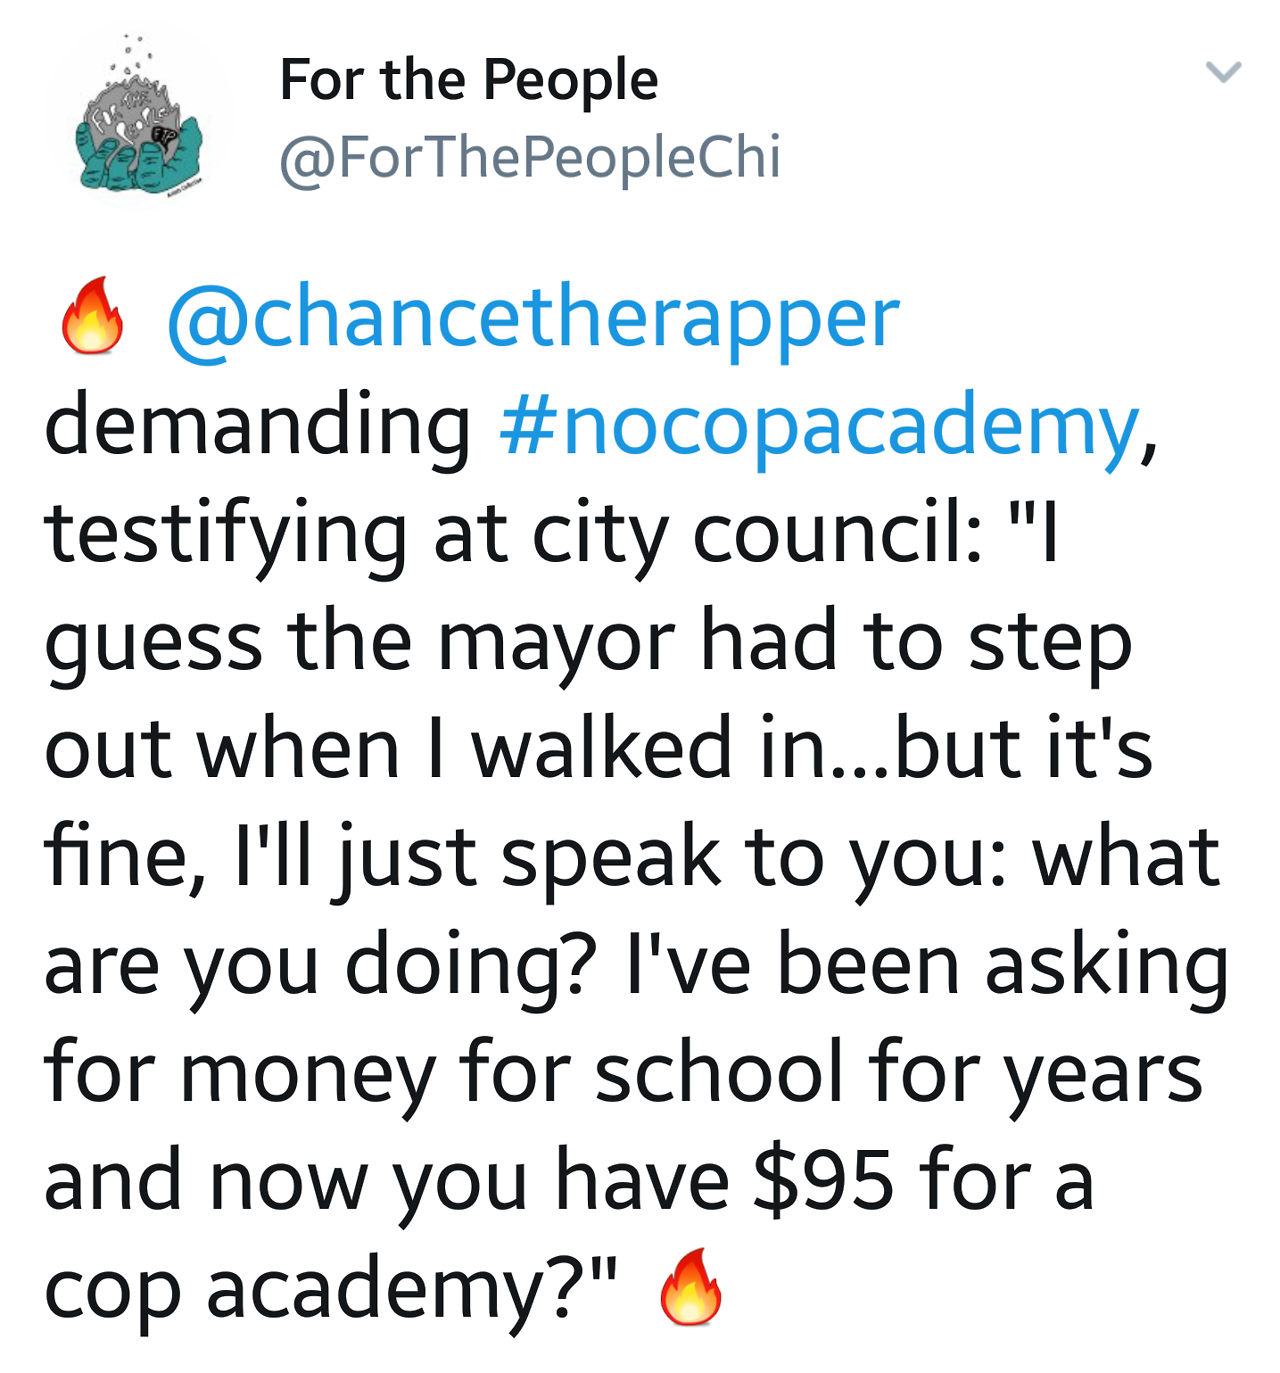Open the tweet options chevron menu
Screen dimensions: 1280x1373
tap(1223, 72)
